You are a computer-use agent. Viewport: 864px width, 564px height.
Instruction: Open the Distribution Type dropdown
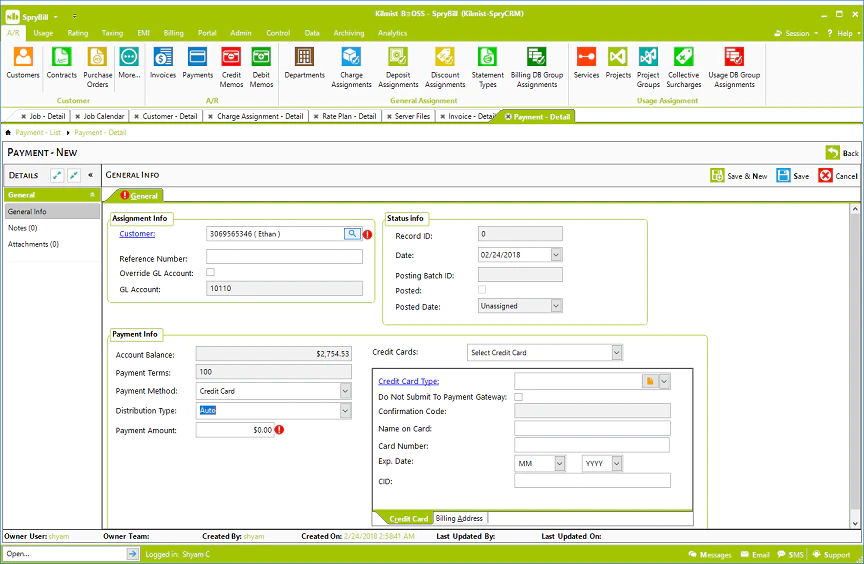click(345, 411)
